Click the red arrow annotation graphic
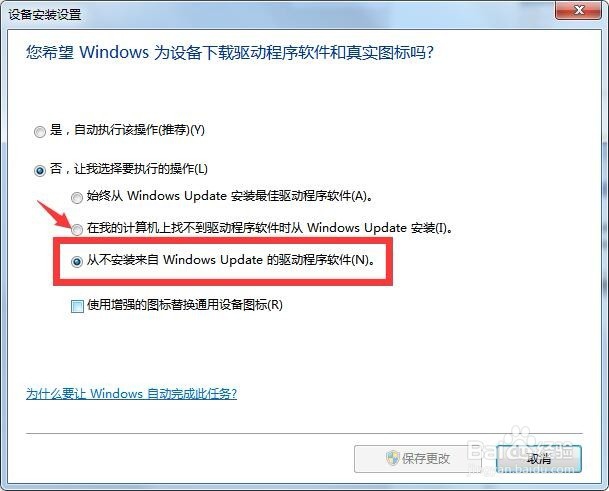This screenshot has height=491, width=609. (x=55, y=214)
